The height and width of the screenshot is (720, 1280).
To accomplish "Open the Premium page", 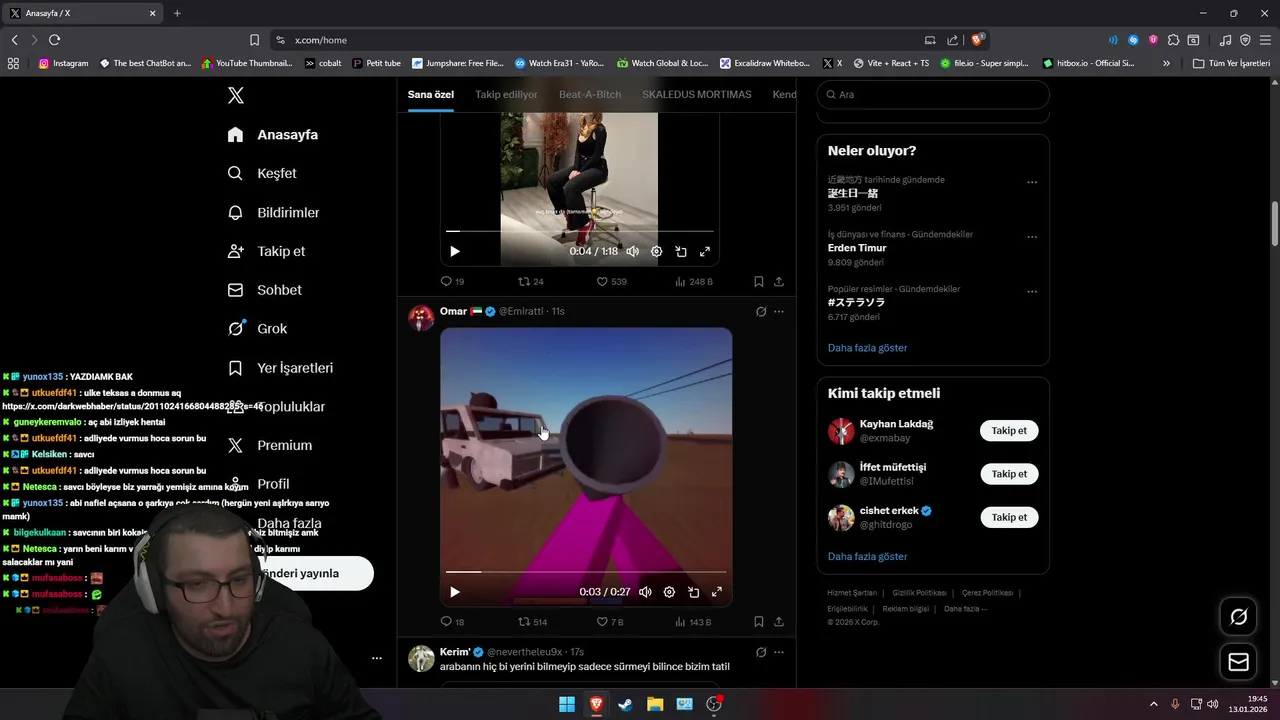I will pyautogui.click(x=270, y=445).
